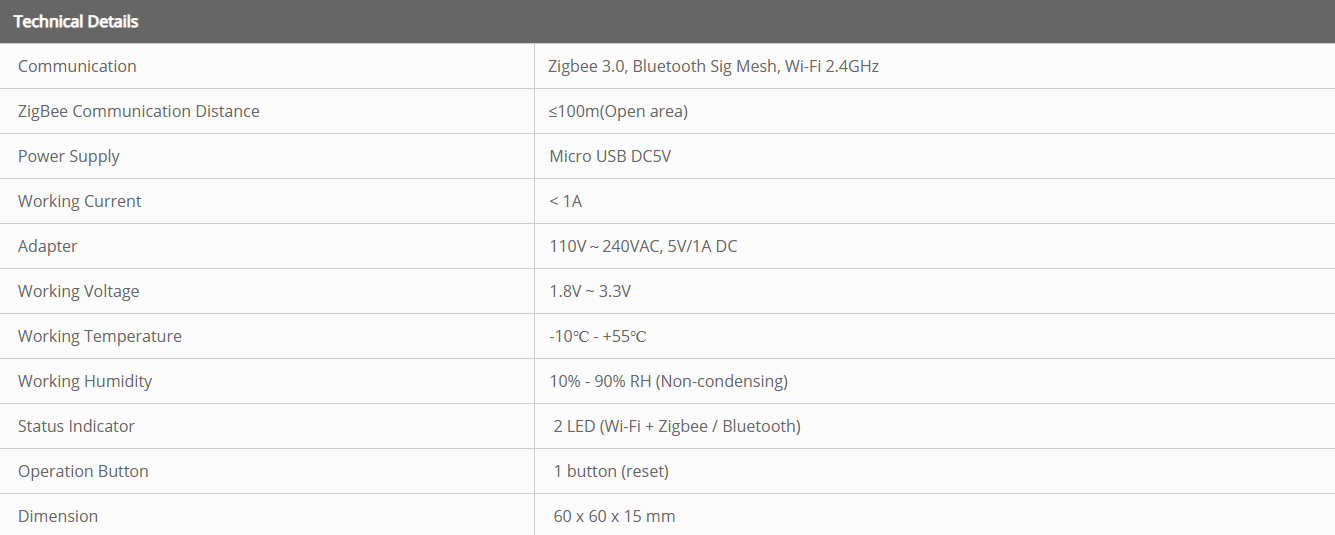Screen dimensions: 1335x535
Task: Select the -10℃ - +55℃ value
Action: point(598,336)
